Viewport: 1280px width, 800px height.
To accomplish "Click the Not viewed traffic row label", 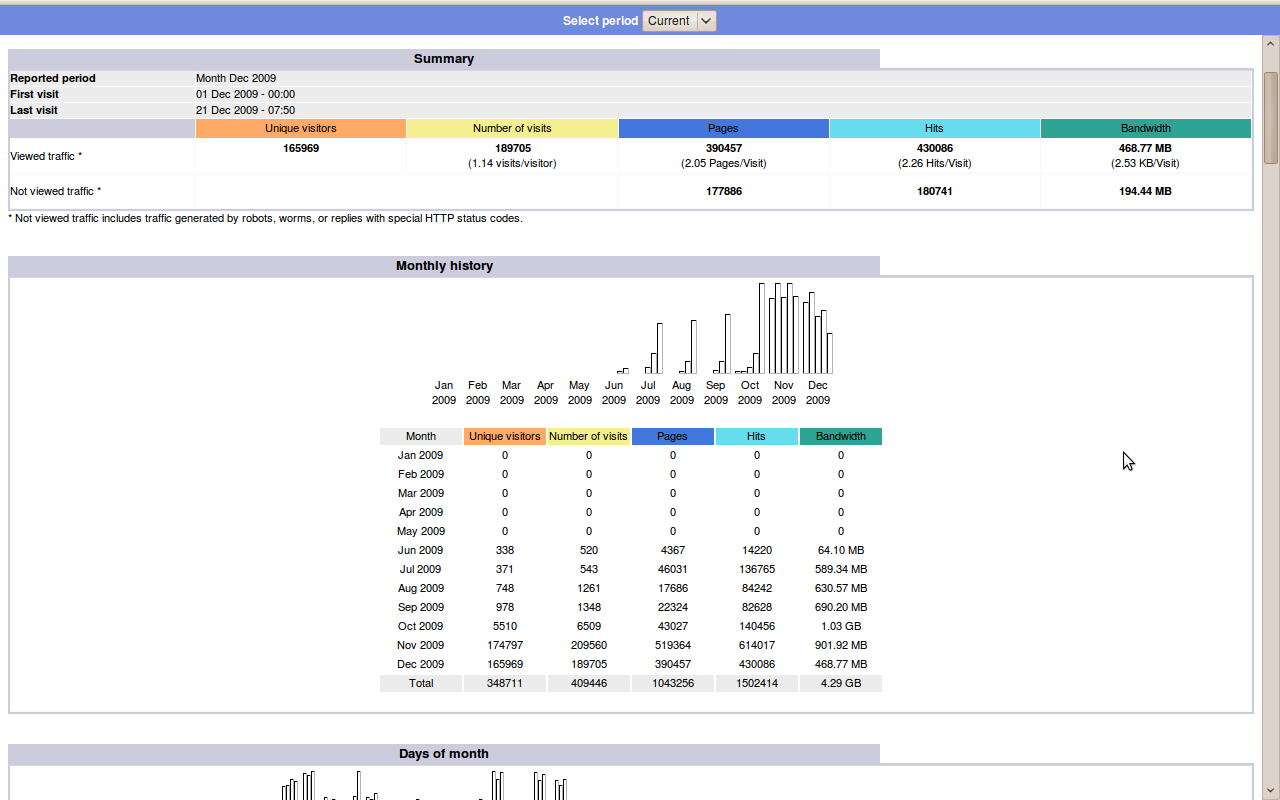I will (56, 191).
